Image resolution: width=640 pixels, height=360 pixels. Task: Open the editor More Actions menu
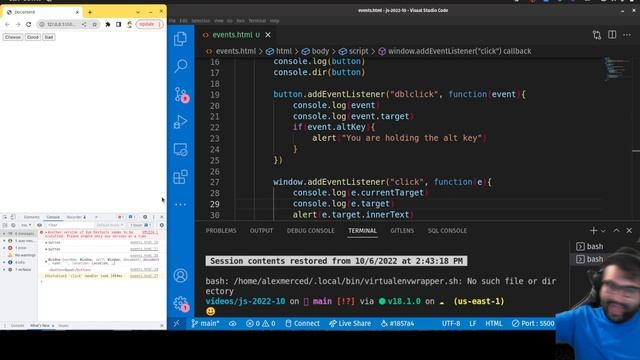pos(627,35)
